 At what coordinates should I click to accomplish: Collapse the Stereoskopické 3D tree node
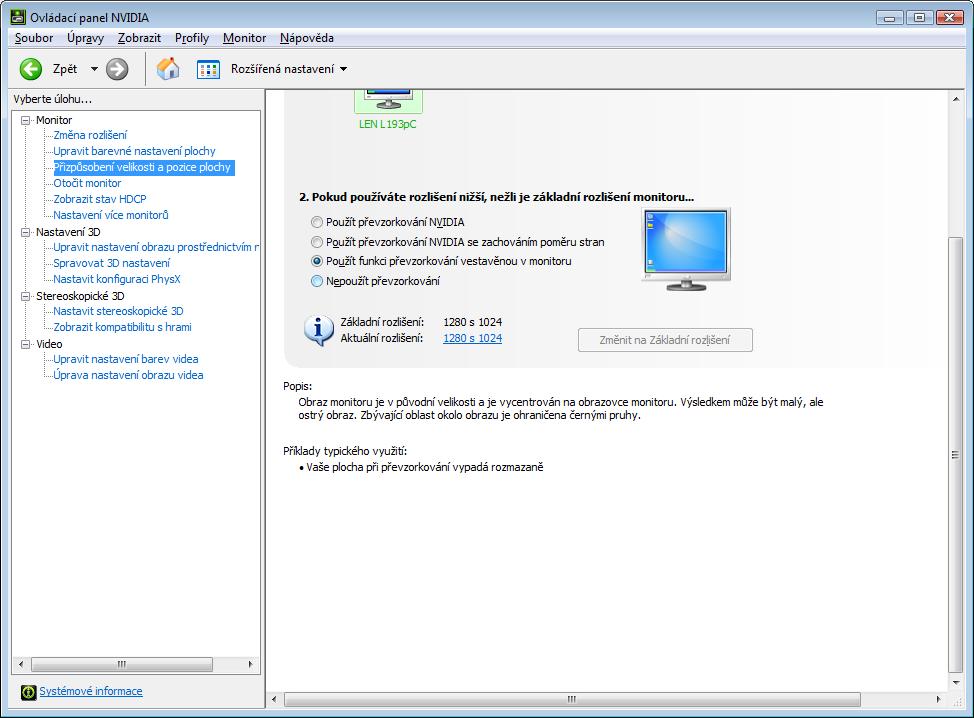[25, 296]
